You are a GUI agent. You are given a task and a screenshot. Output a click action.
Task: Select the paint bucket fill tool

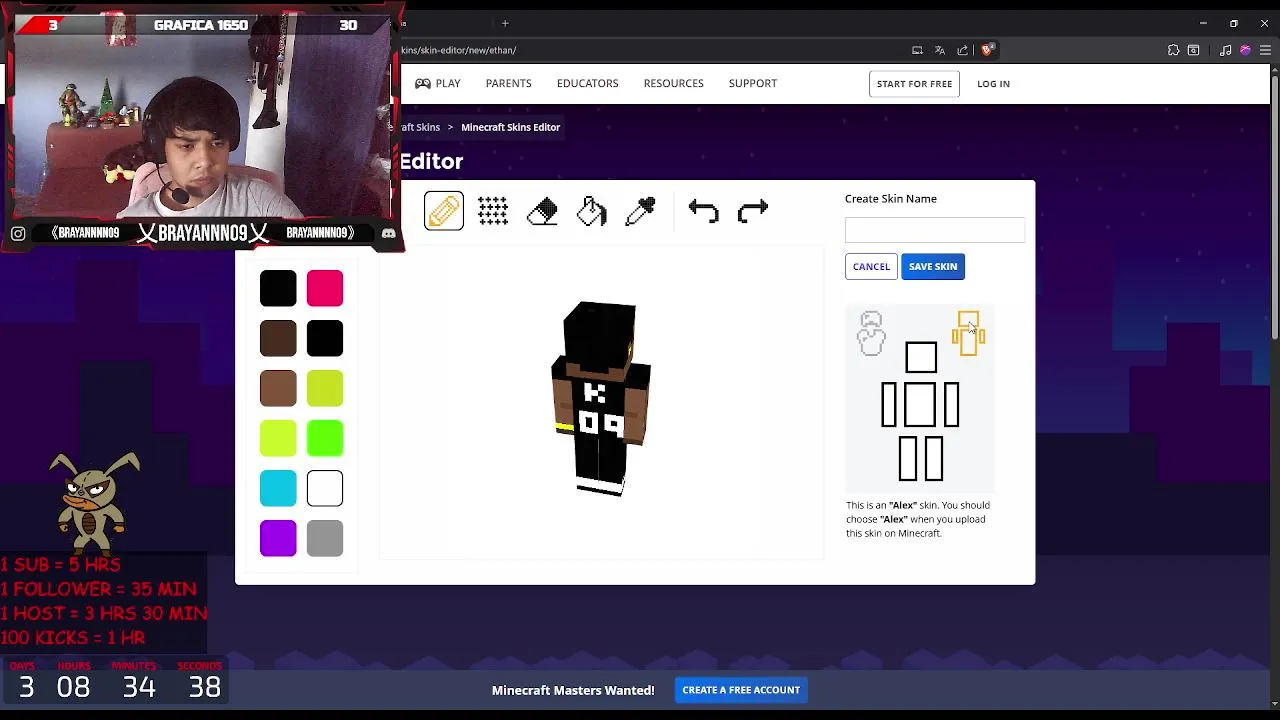591,210
